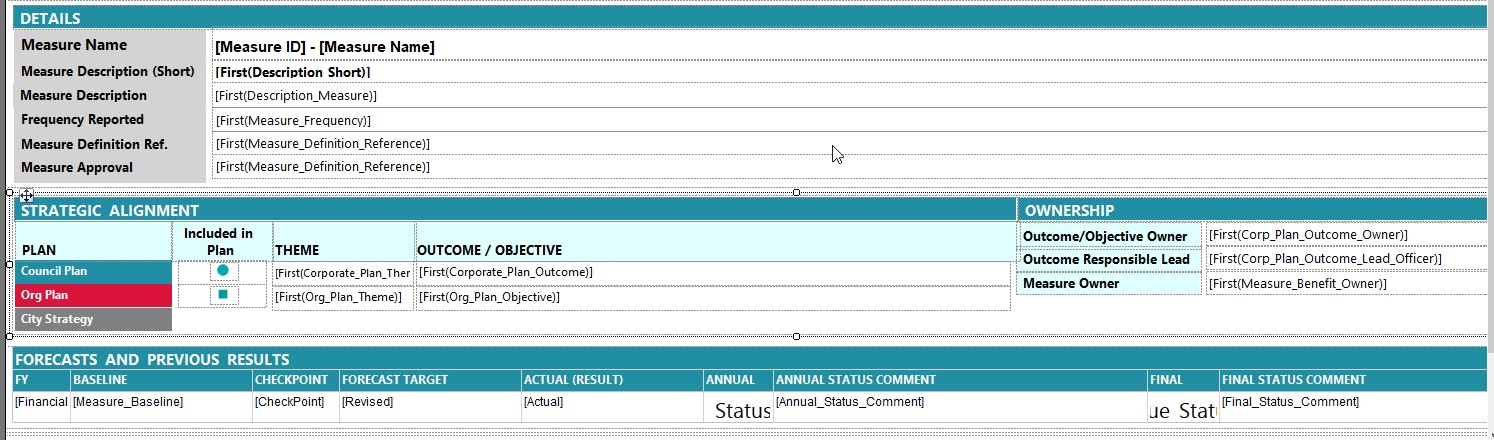Select the teal square indicator in Org Plan row
1494x440 pixels.
[x=223, y=295]
